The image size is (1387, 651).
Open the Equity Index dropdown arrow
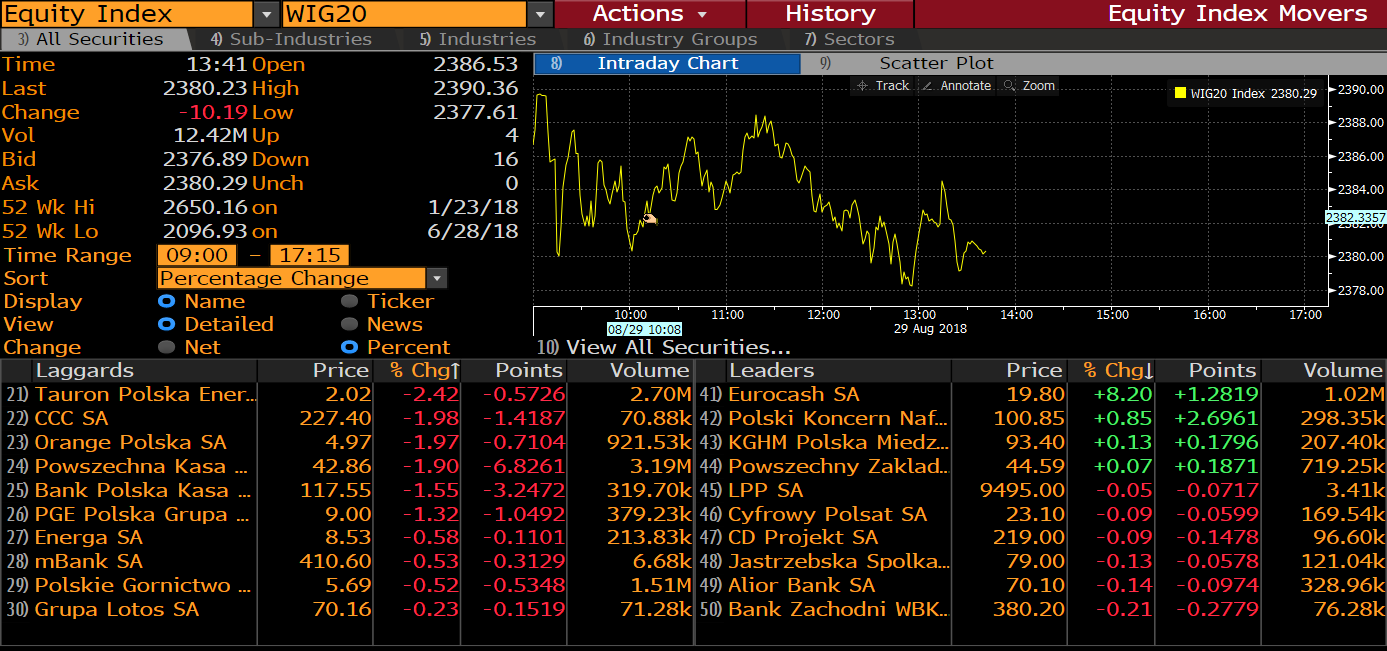266,14
